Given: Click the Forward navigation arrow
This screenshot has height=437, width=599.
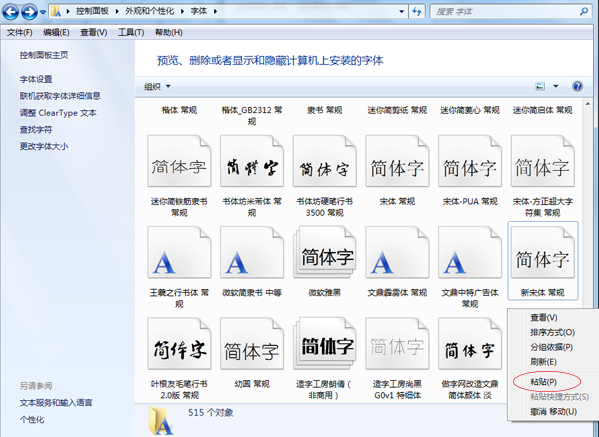Looking at the screenshot, I should (29, 12).
